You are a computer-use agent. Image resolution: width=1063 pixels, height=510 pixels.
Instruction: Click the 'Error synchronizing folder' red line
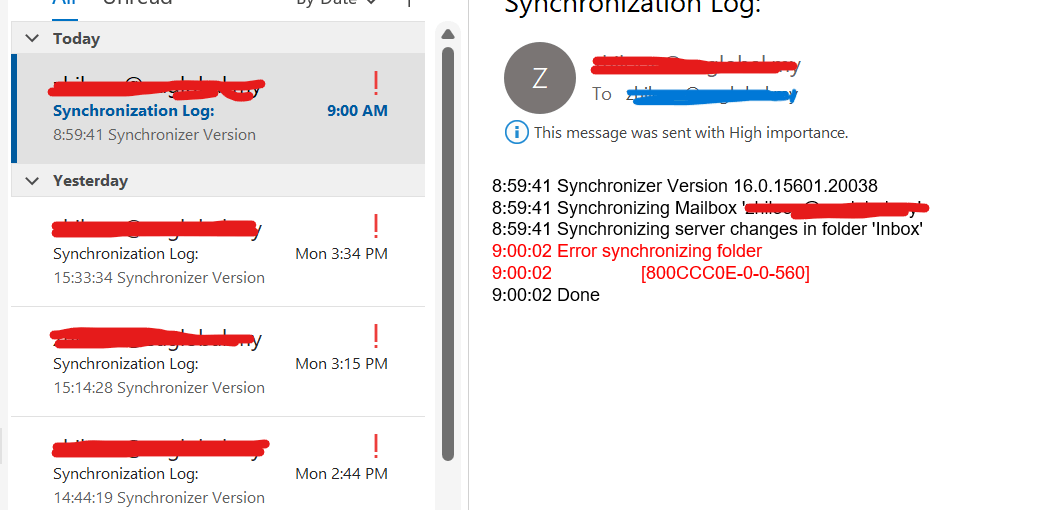click(627, 252)
